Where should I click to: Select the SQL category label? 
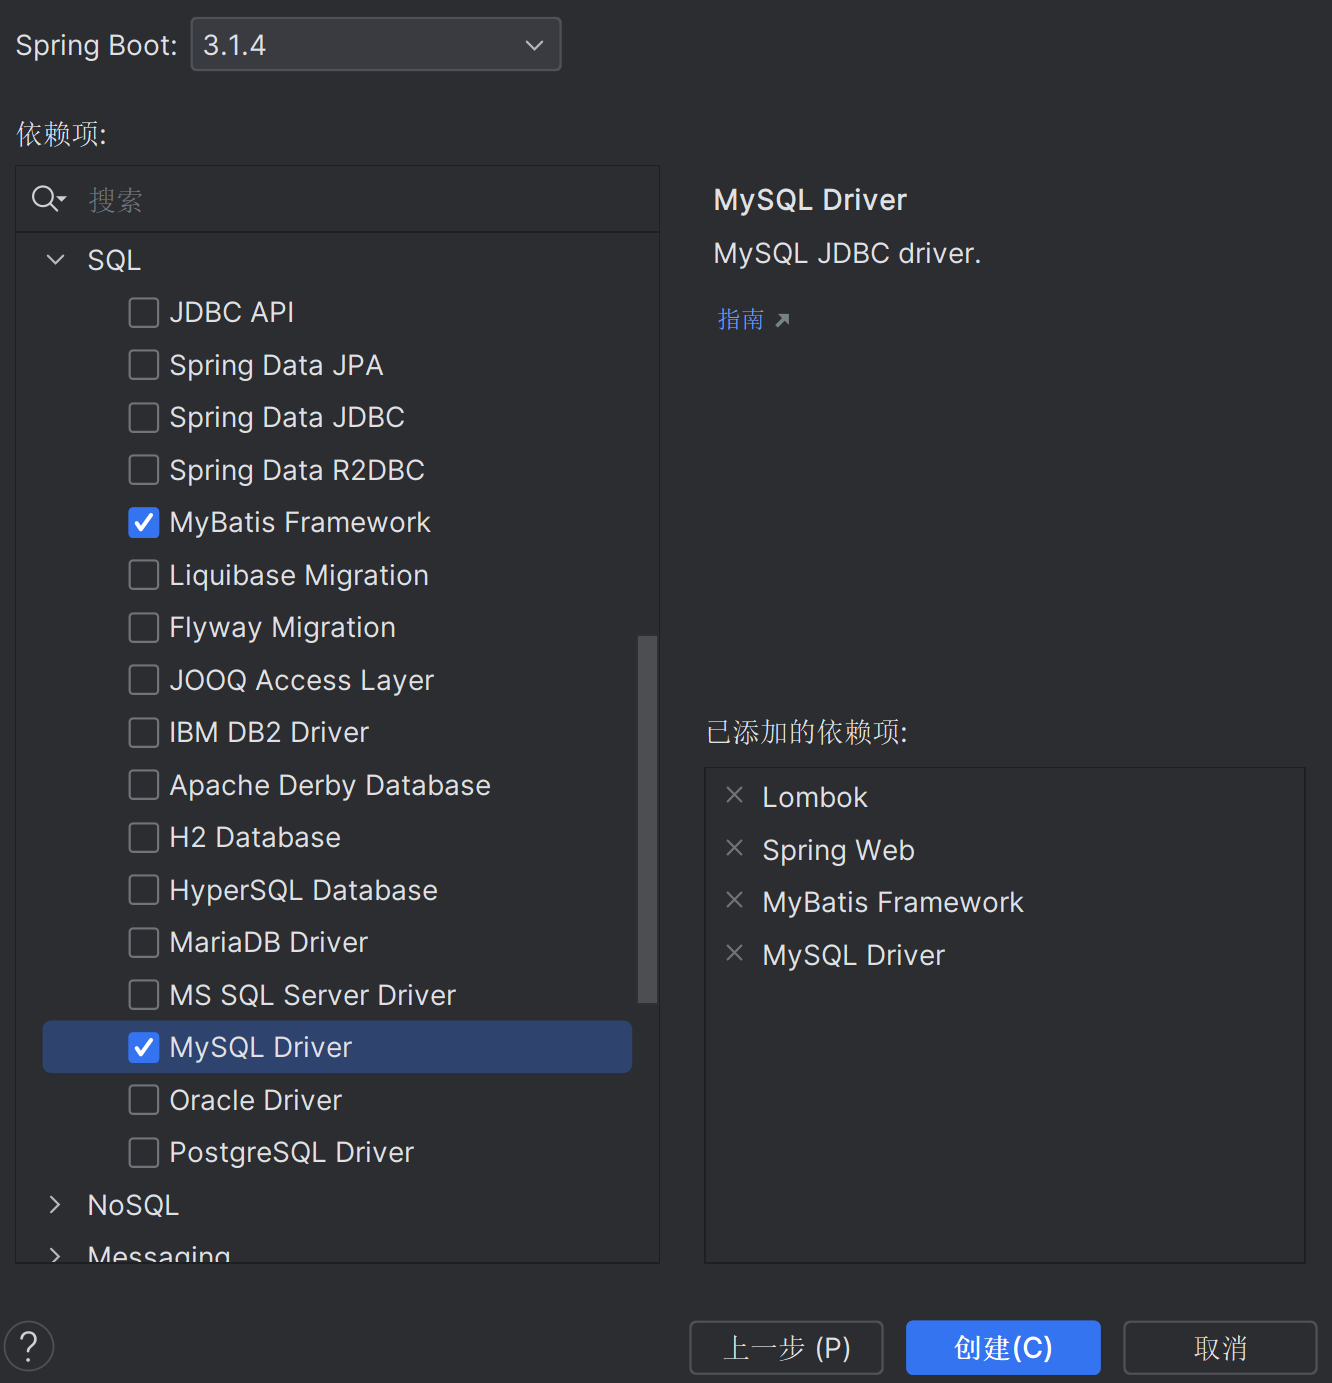(114, 260)
